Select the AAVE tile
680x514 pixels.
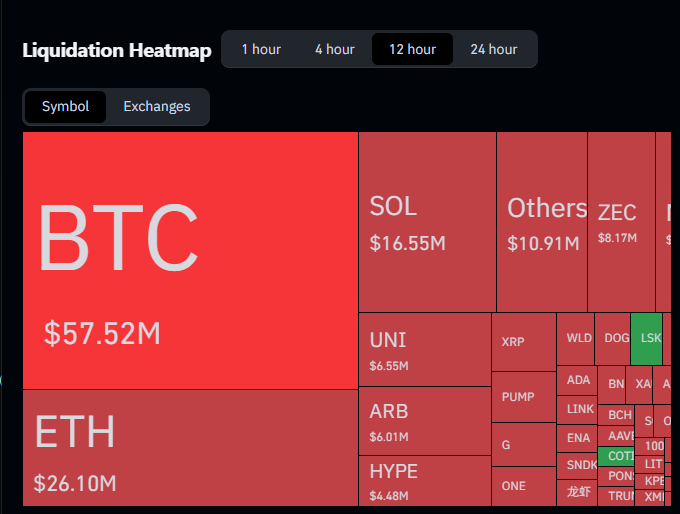coord(616,436)
